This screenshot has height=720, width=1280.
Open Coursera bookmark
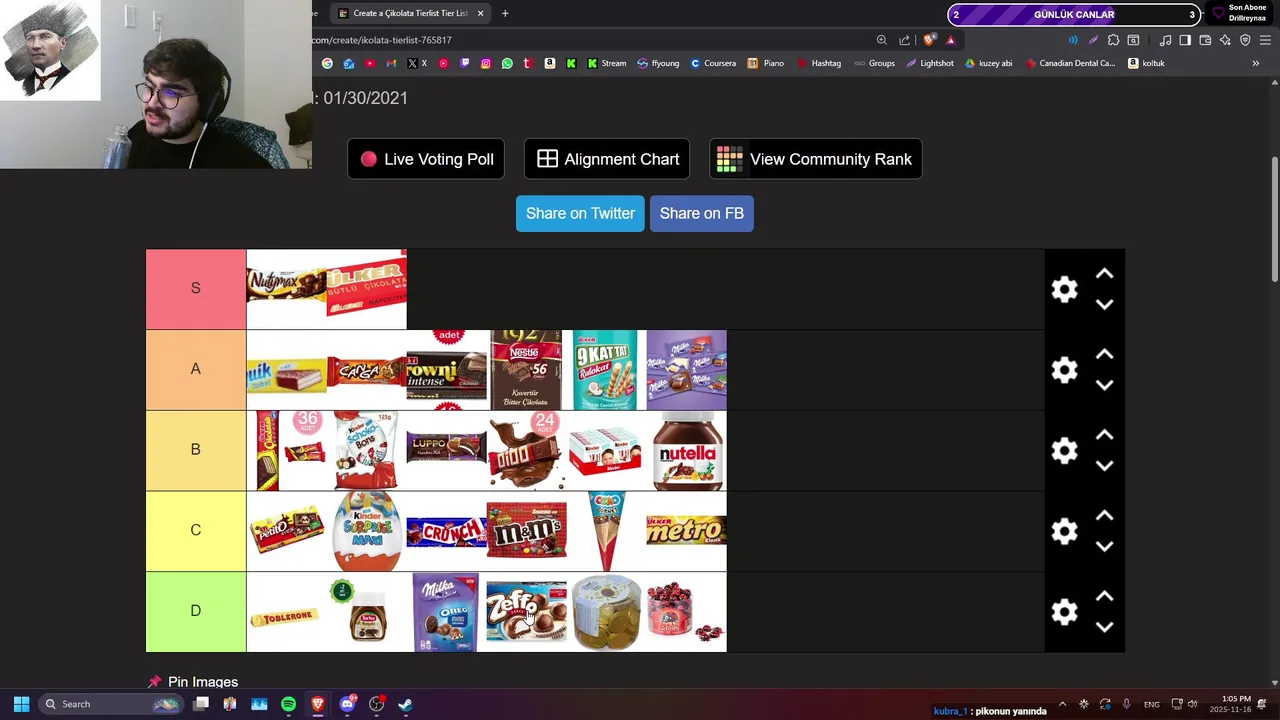tap(713, 63)
